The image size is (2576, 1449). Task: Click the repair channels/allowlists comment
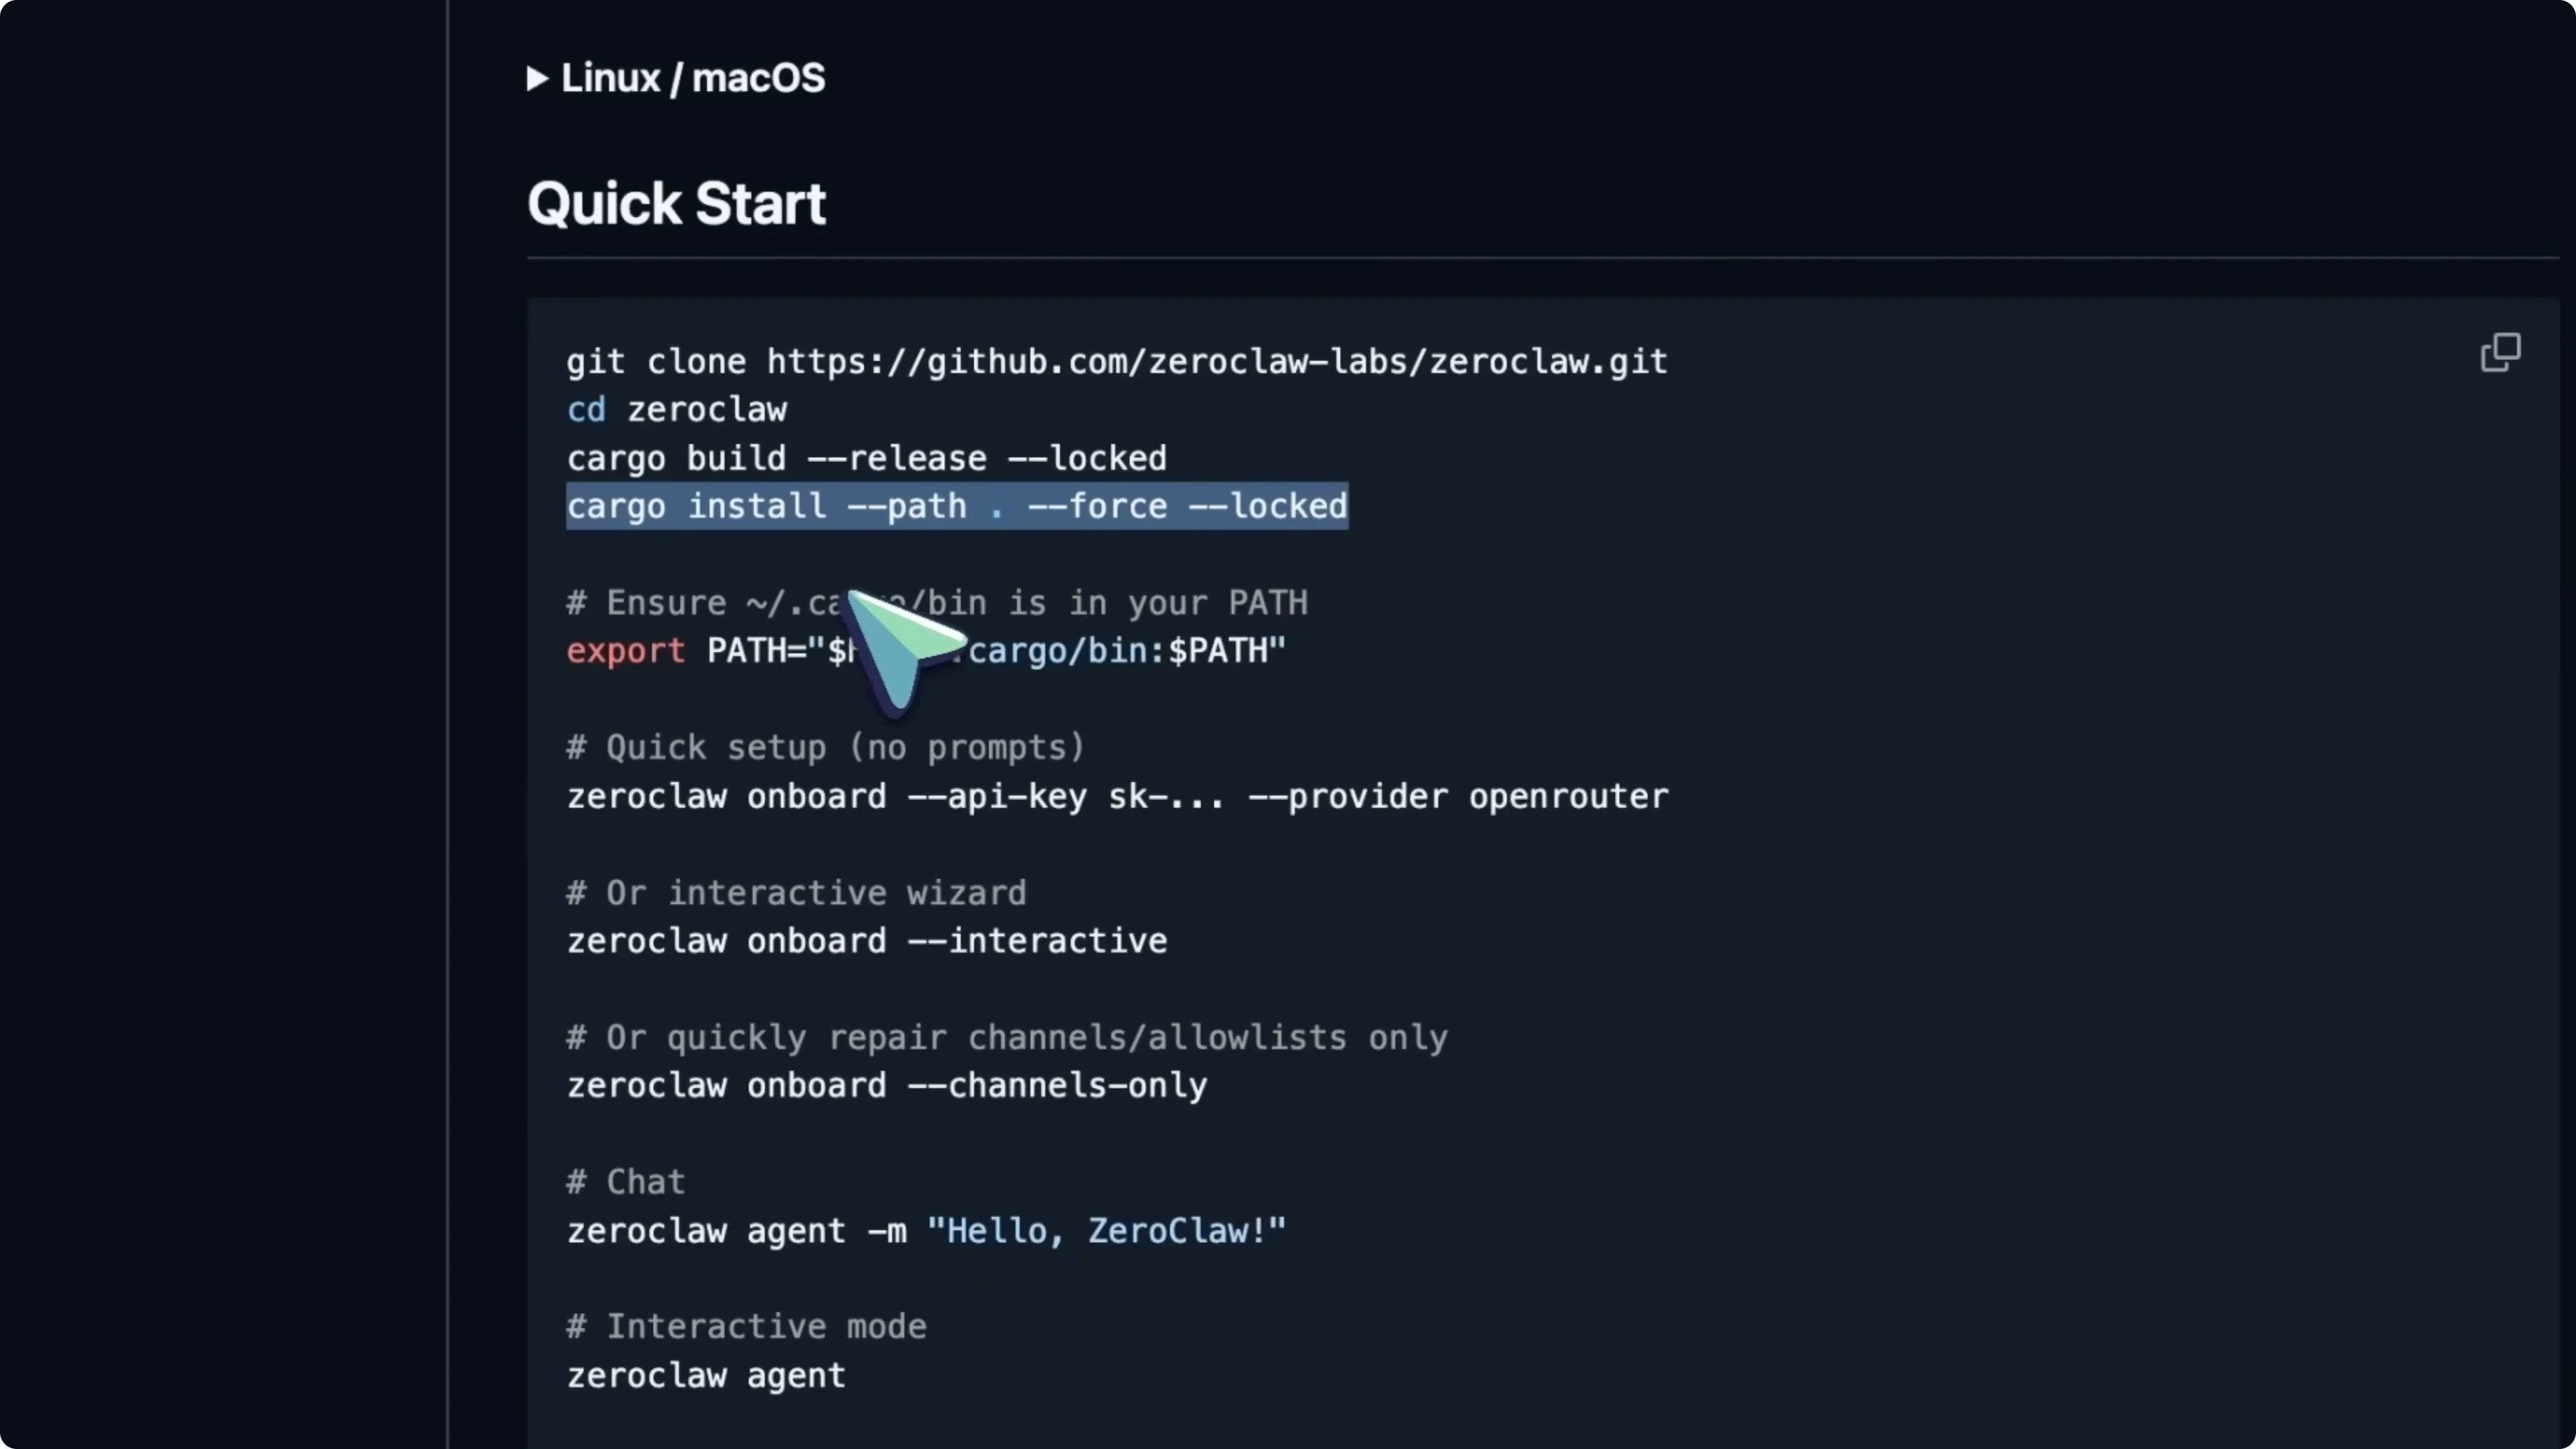click(x=1006, y=1038)
